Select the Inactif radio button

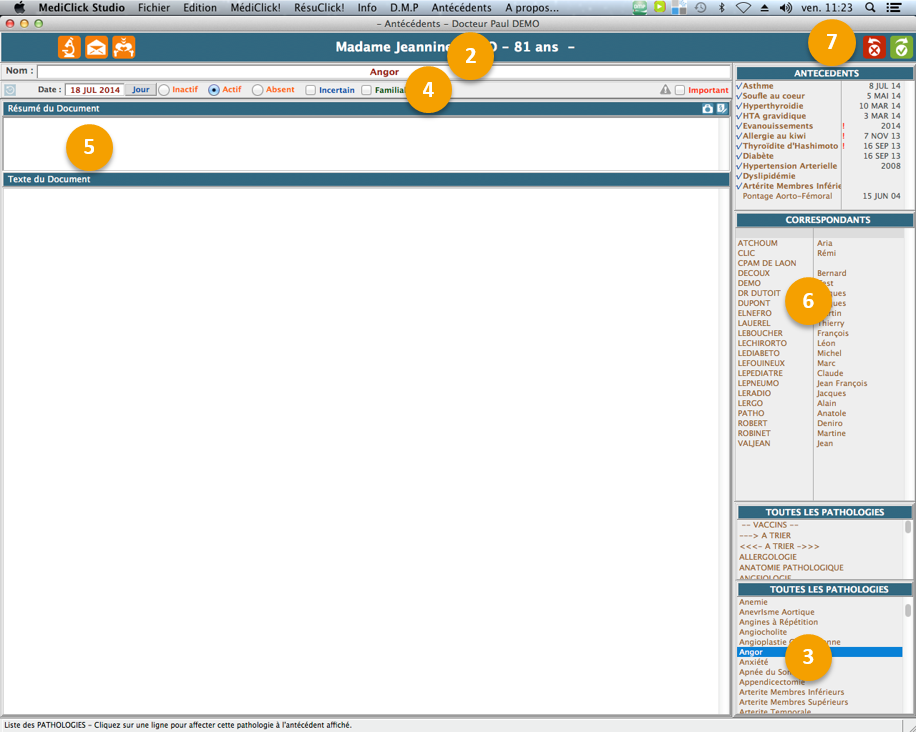164,90
